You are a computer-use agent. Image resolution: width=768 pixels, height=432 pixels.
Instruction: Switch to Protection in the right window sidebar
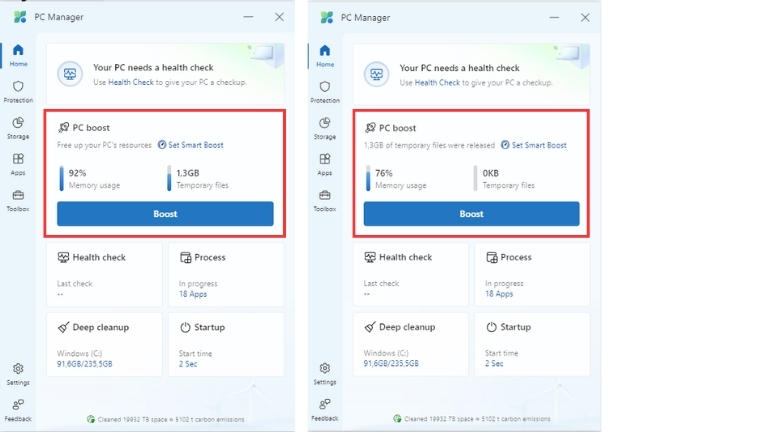[325, 91]
